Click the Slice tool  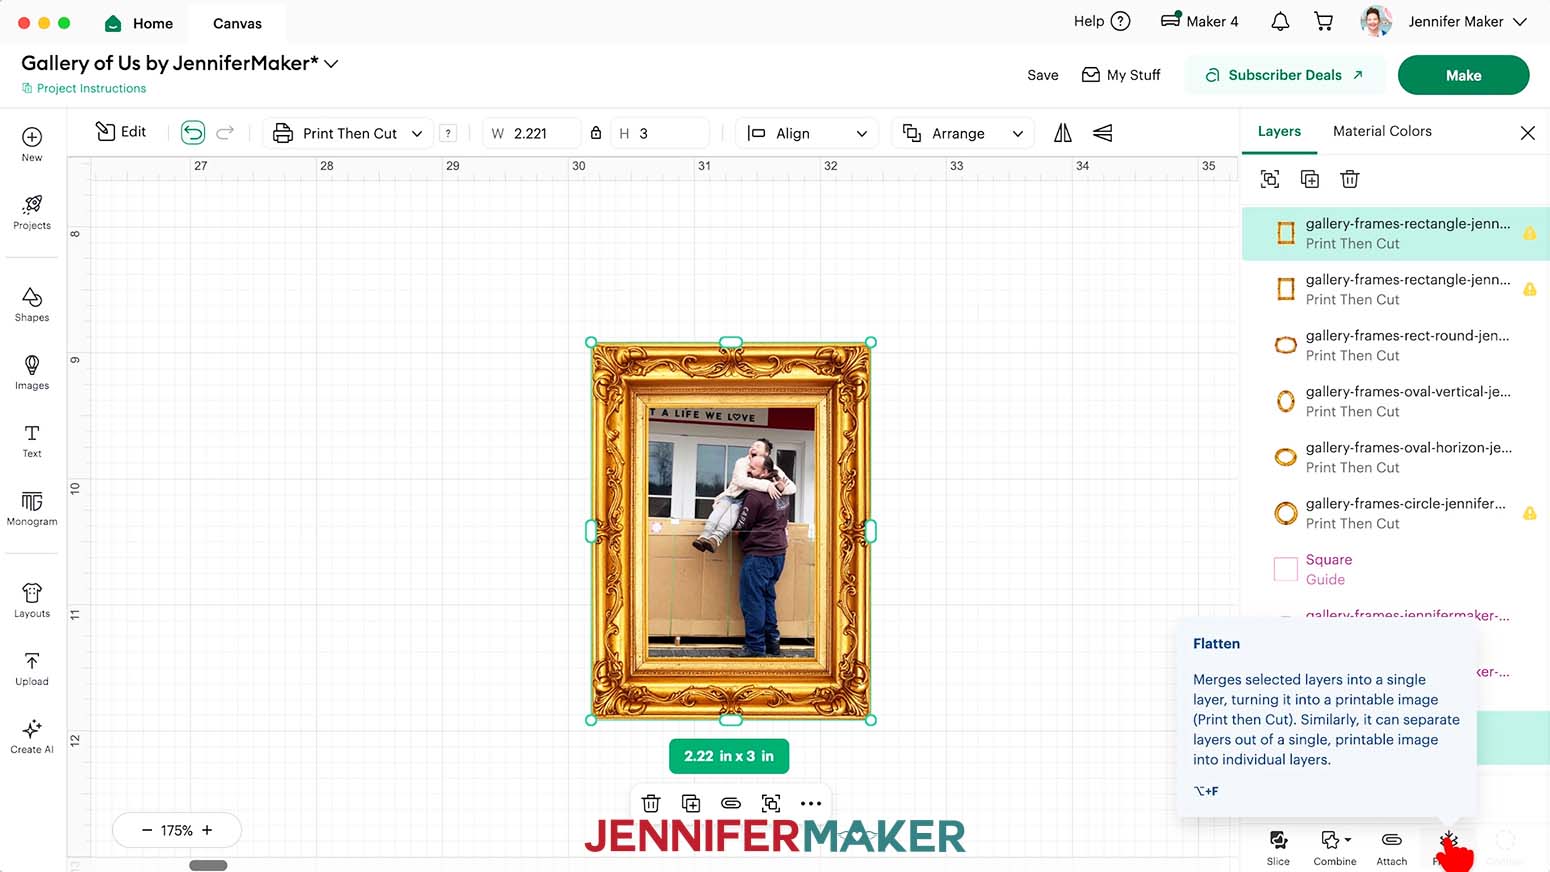pos(1278,847)
